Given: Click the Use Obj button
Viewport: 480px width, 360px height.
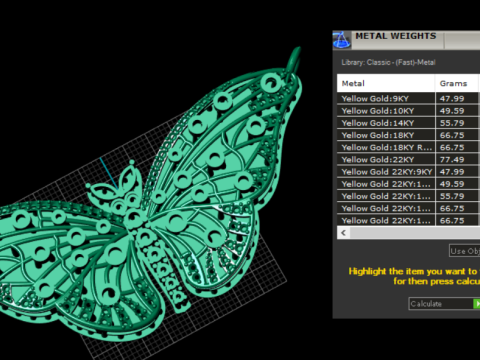Looking at the screenshot, I should click(x=465, y=251).
